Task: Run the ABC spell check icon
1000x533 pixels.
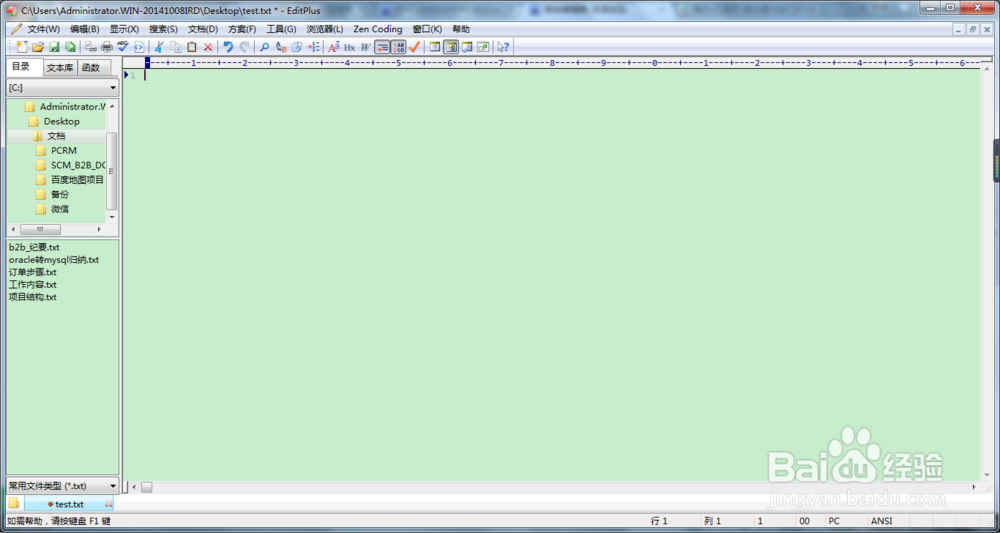Action: pos(123,47)
